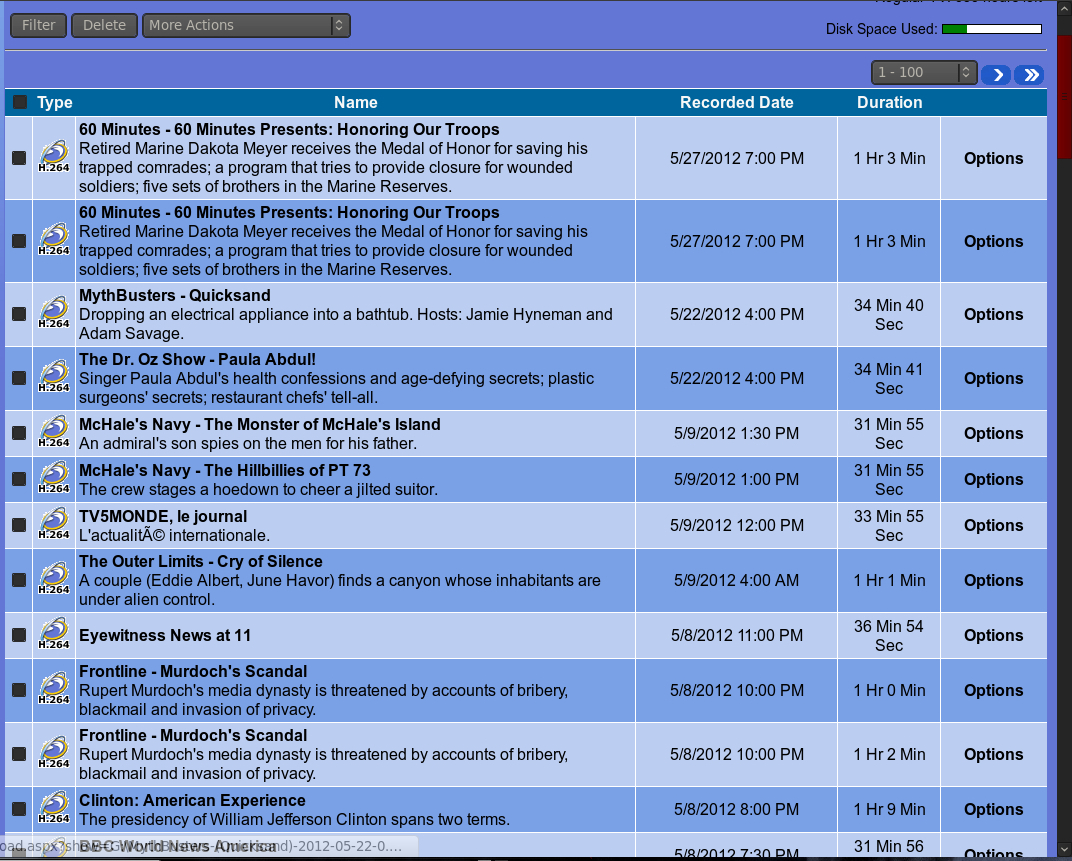This screenshot has width=1072, height=861.
Task: Click the H.264 icon for MythBusters Quicksand
Action: [54, 314]
